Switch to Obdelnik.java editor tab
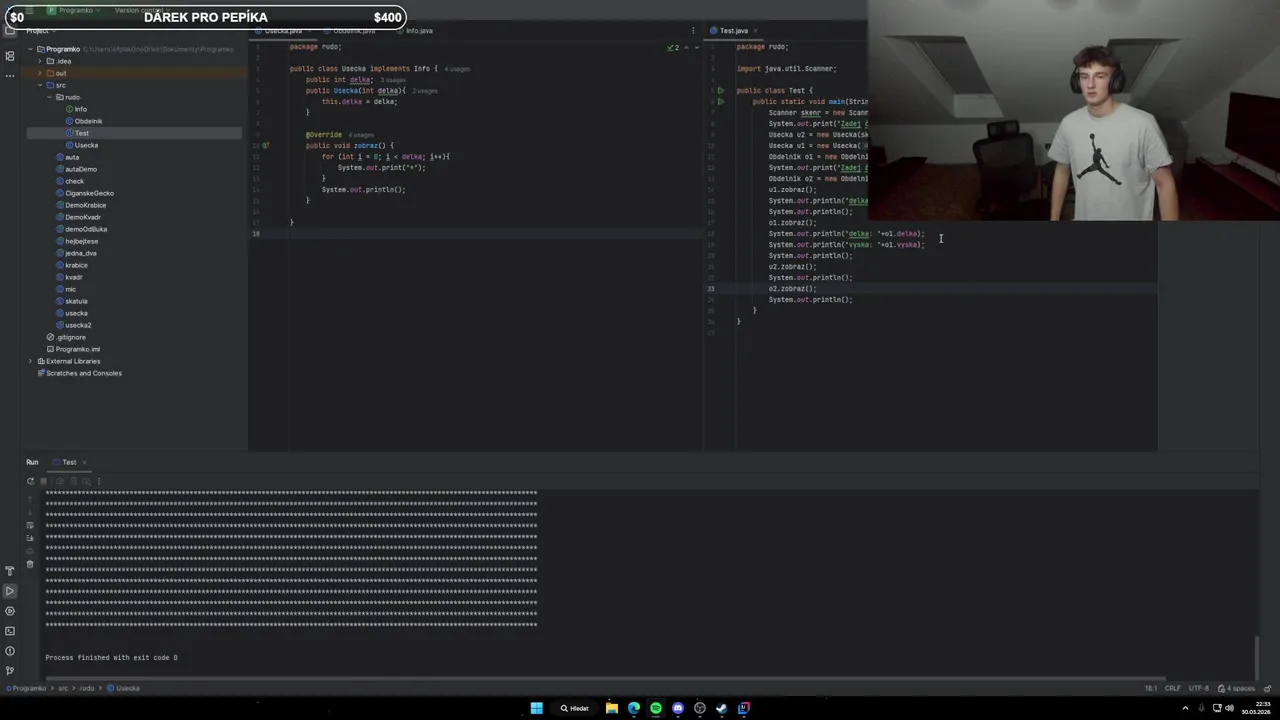This screenshot has height=720, width=1280. point(354,31)
